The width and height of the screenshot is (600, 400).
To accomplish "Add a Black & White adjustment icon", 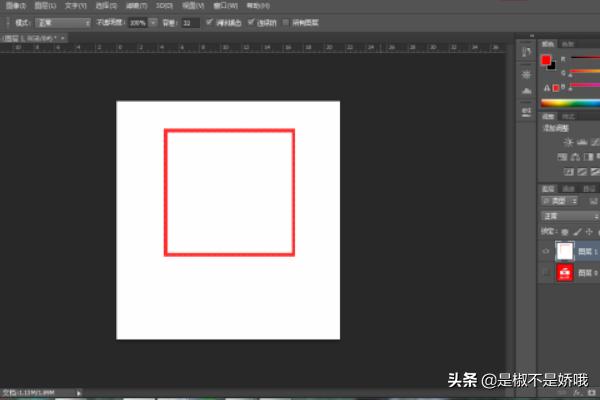I will (x=589, y=157).
